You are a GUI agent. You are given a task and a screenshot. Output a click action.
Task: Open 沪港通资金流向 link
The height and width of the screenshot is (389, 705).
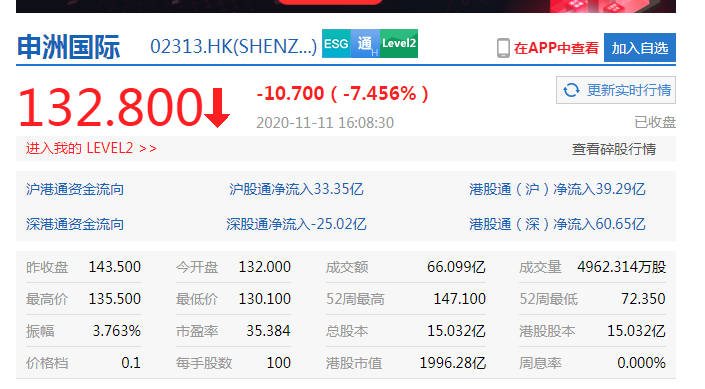[x=75, y=189]
